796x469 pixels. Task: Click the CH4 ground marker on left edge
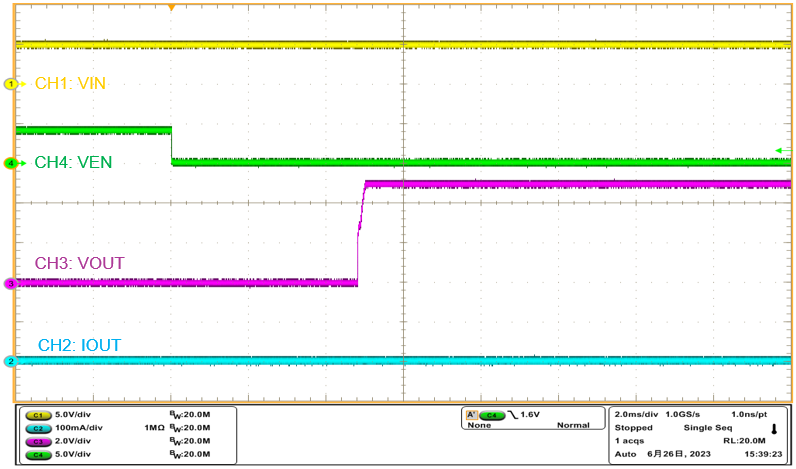coord(12,163)
